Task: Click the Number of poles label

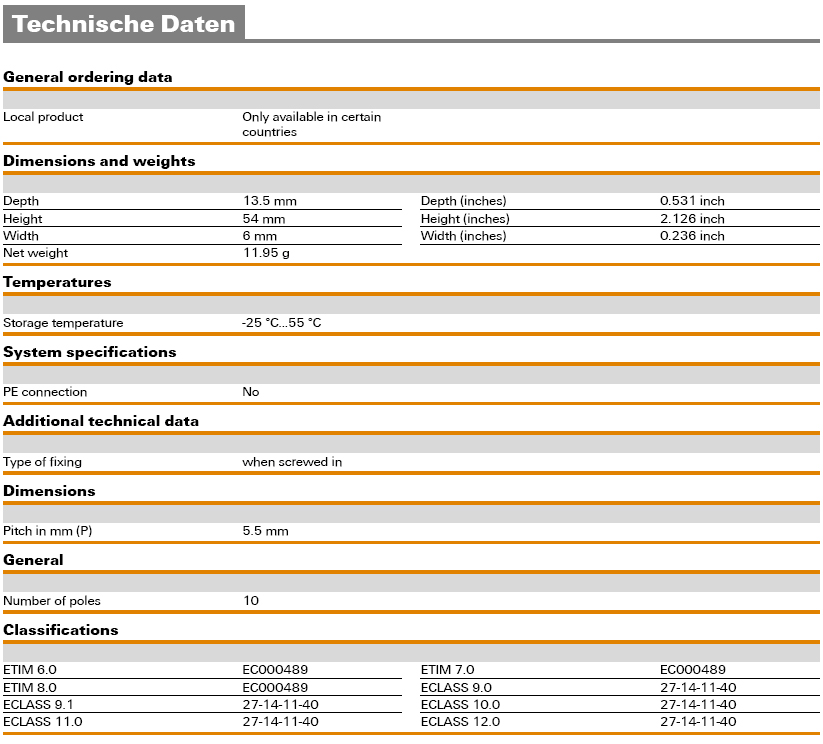Action: point(52,601)
